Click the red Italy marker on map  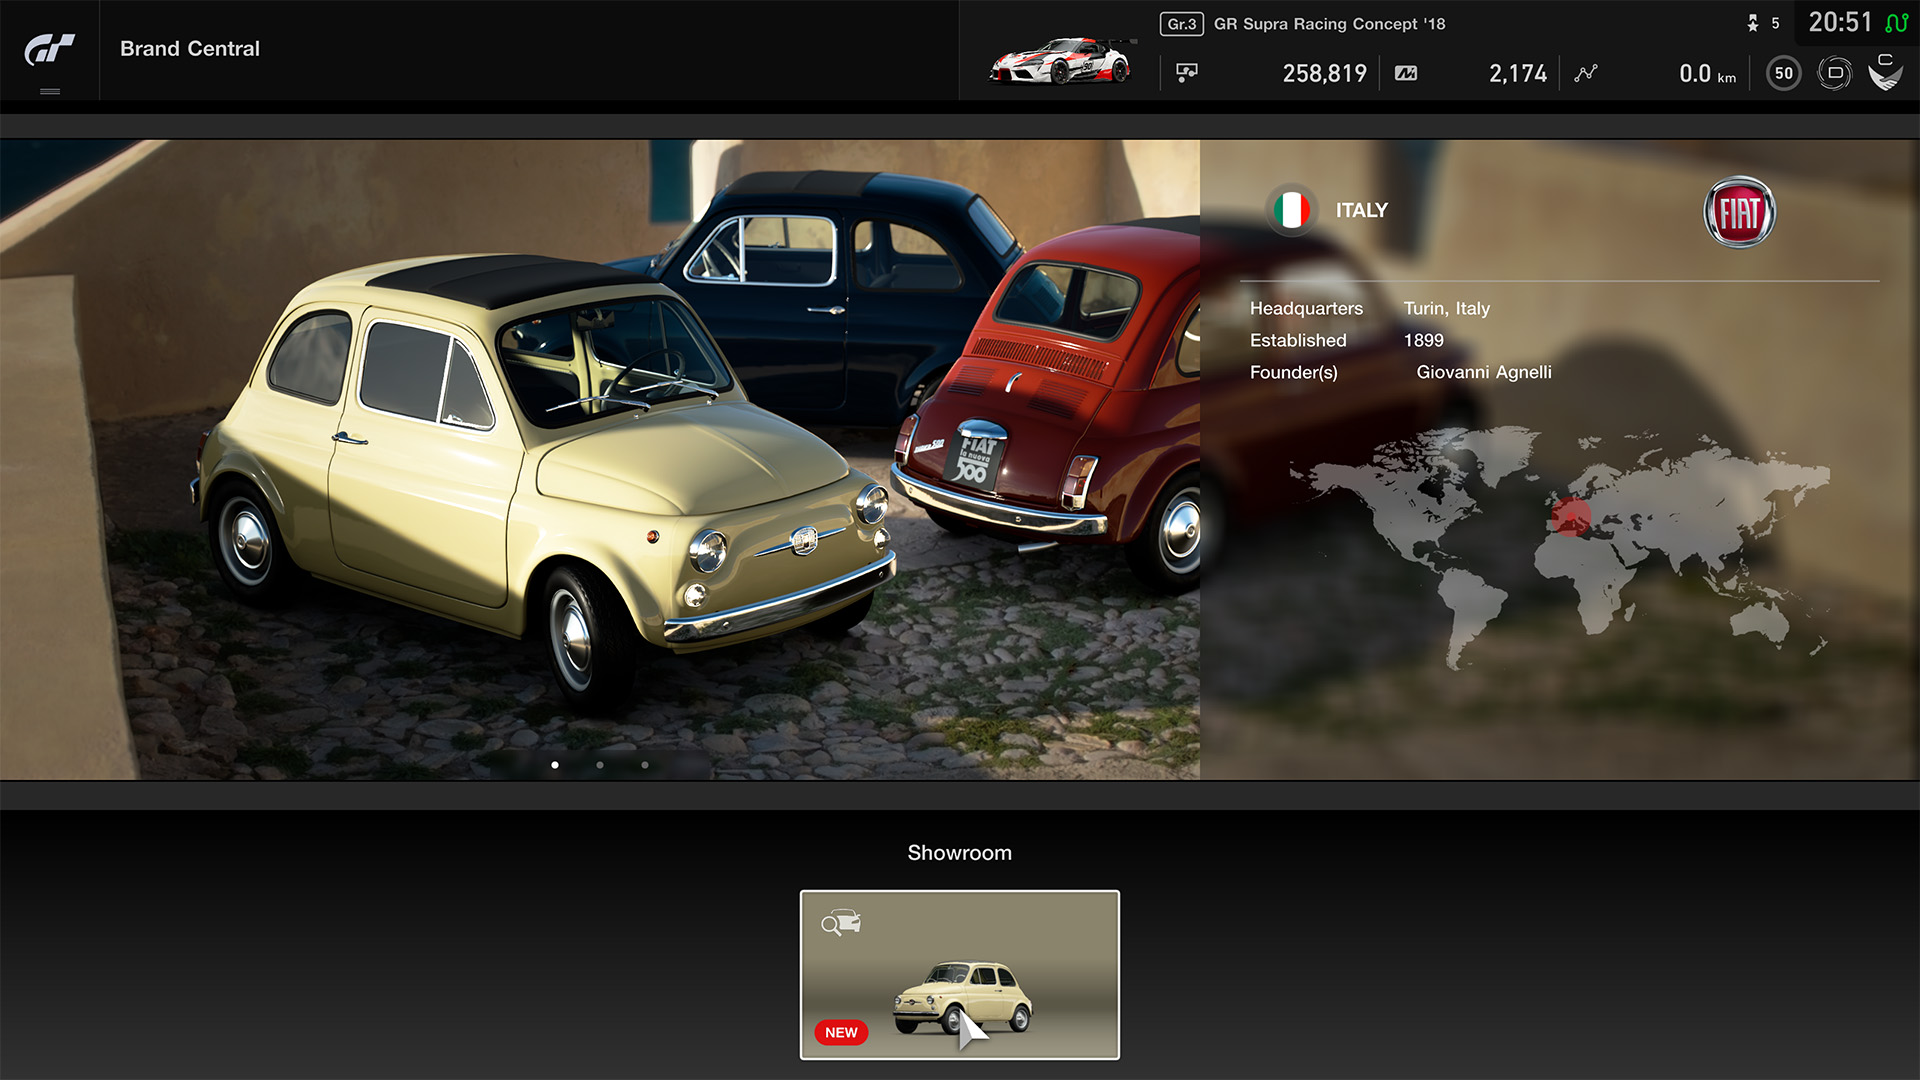1571,517
